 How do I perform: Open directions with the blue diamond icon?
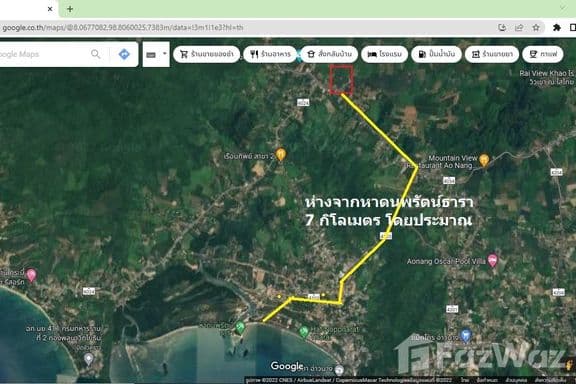pyautogui.click(x=124, y=54)
